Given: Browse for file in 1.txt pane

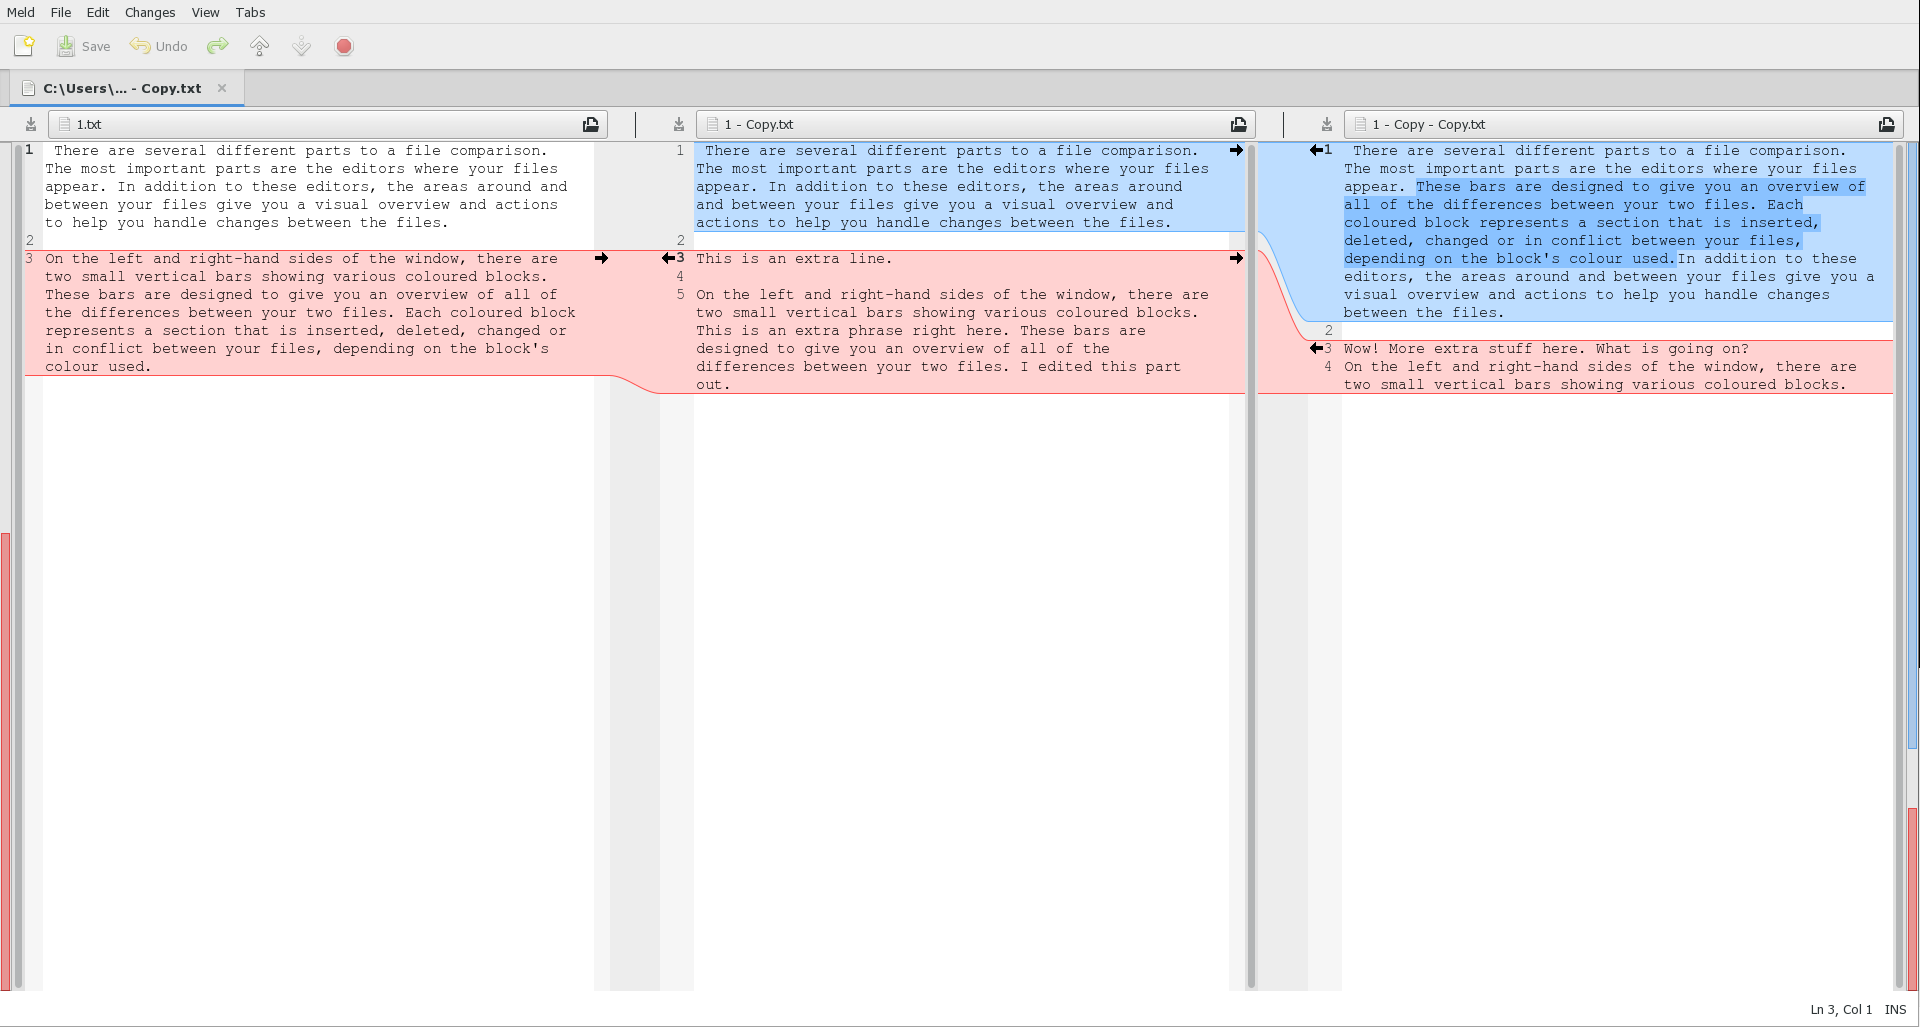Looking at the screenshot, I should (x=591, y=124).
